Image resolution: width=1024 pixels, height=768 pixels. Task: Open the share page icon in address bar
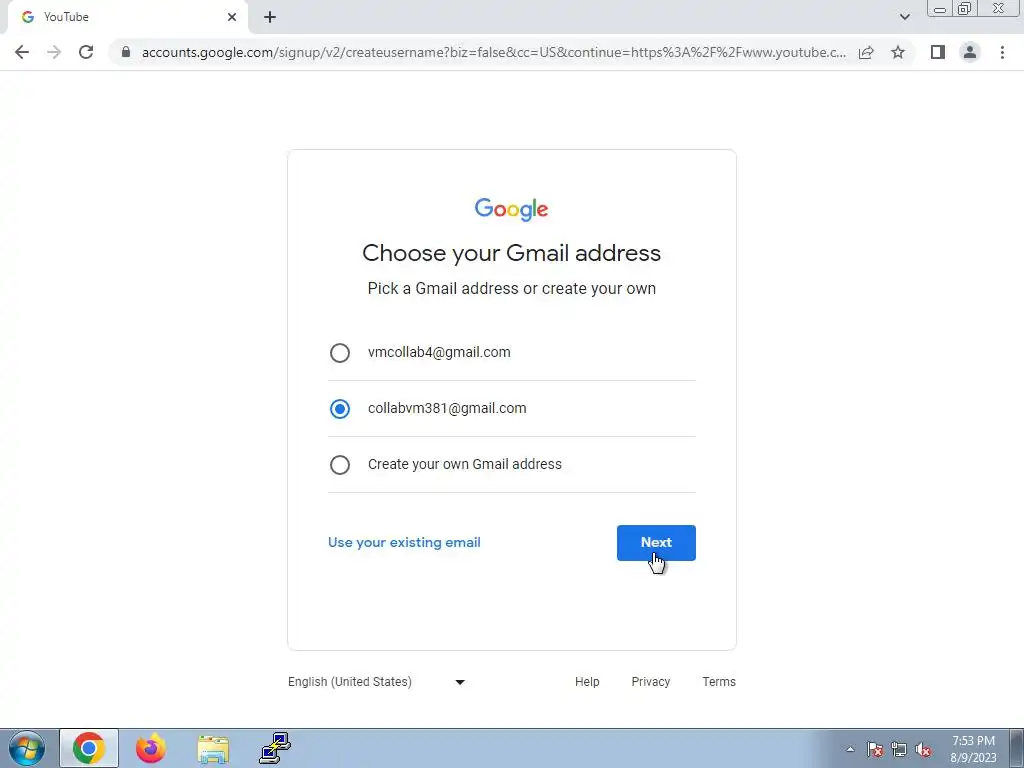(x=866, y=52)
